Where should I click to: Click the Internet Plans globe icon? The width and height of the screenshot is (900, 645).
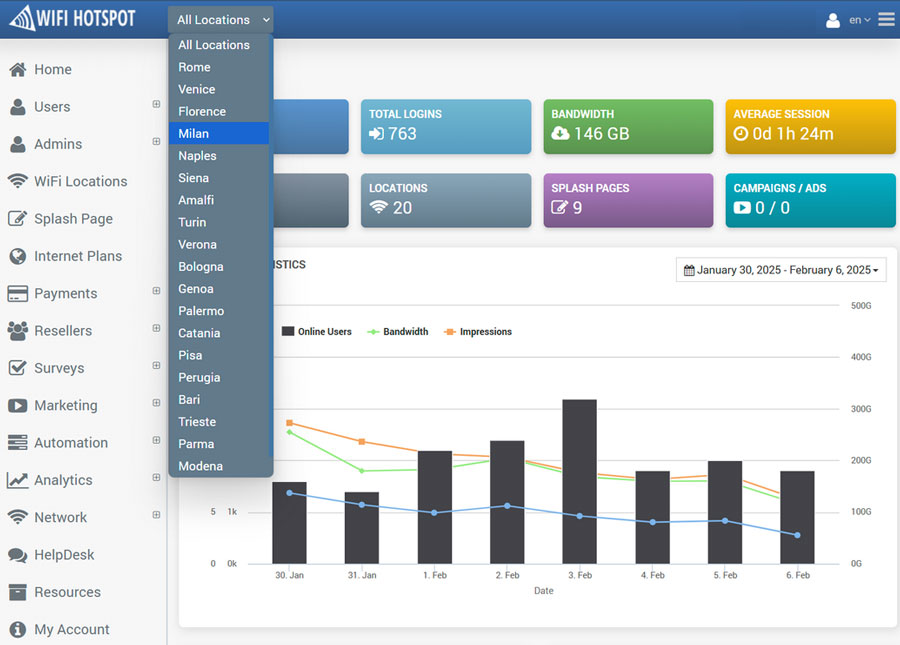[17, 256]
